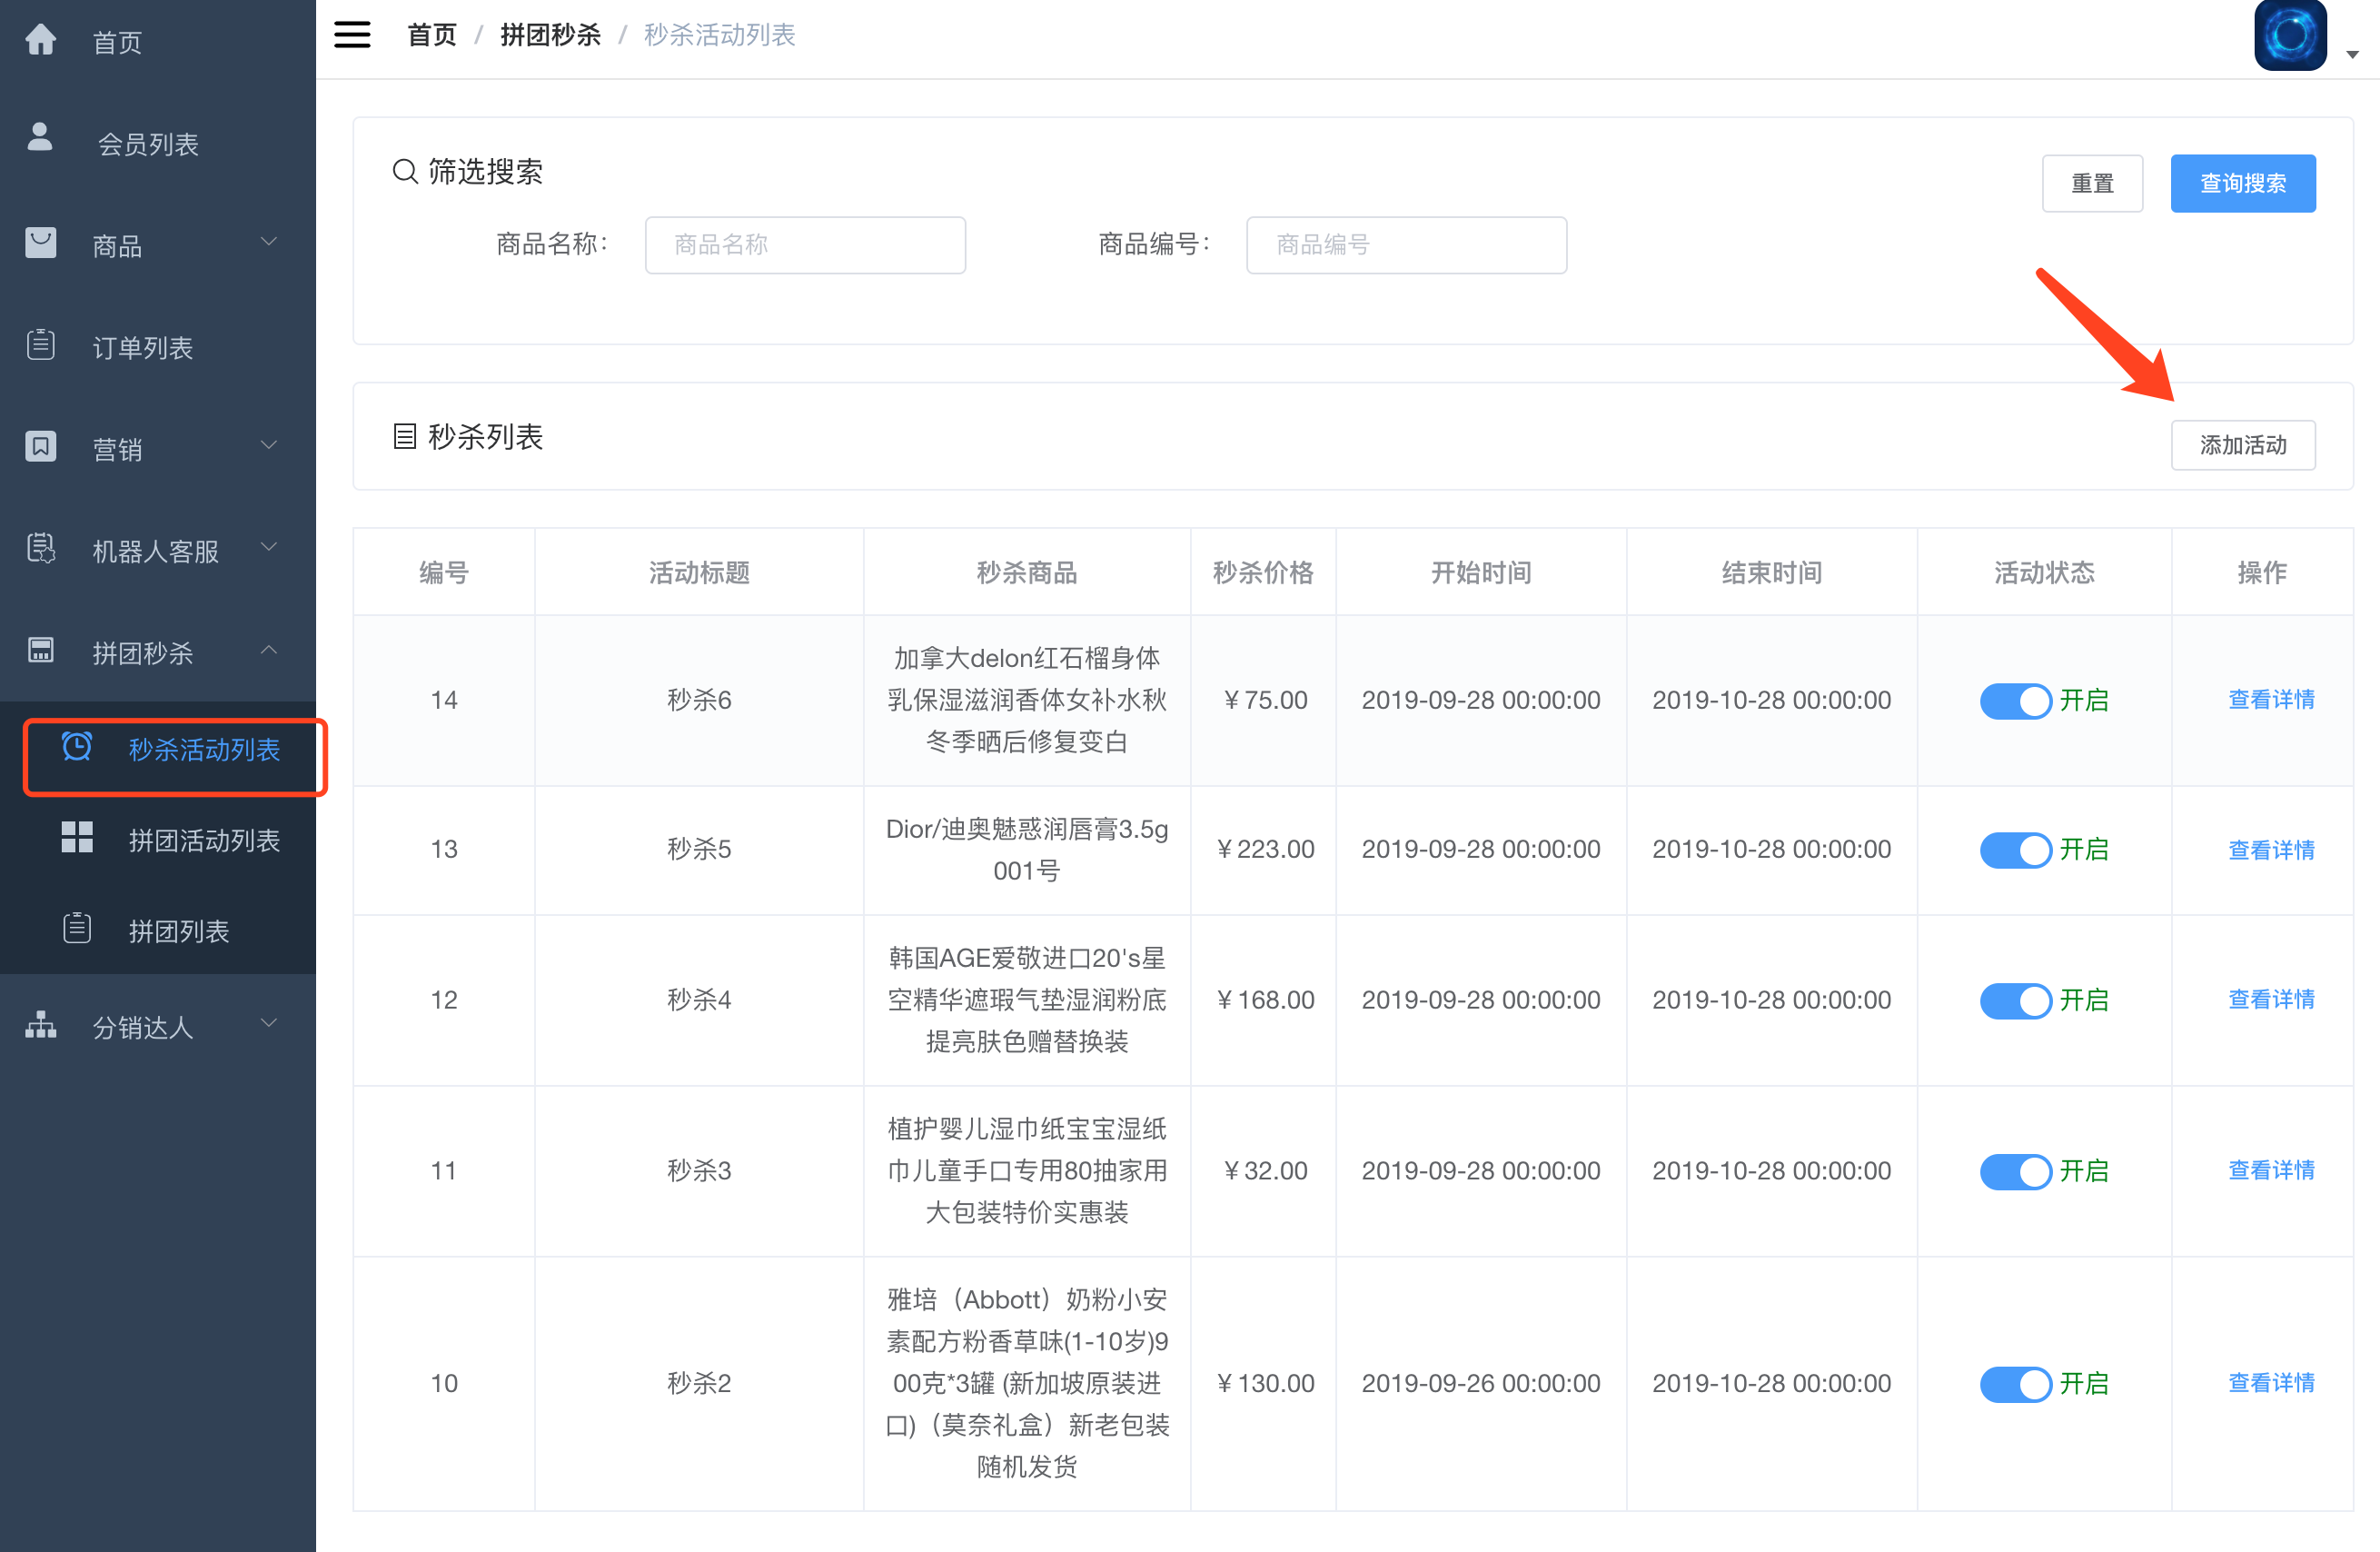Click the 重置 reset button
This screenshot has width=2380, height=1552.
tap(2092, 184)
